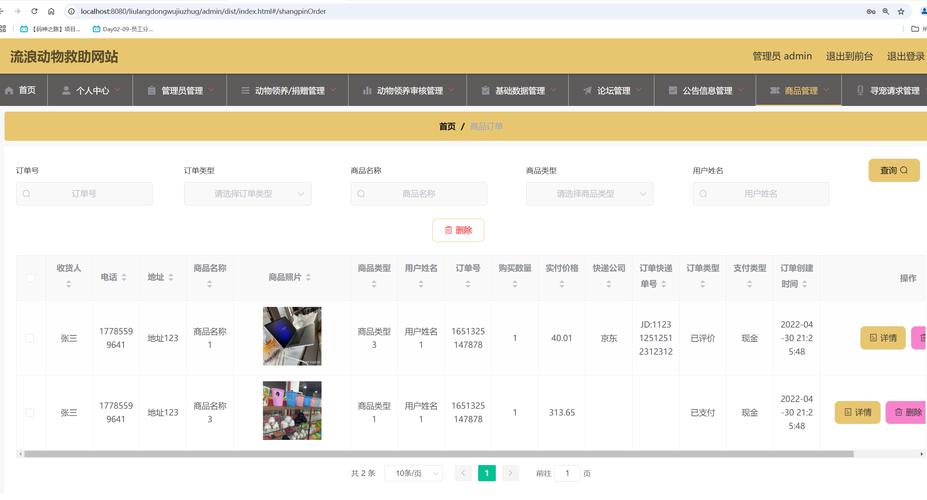This screenshot has height=500, width=927.
Task: Click the 已评价 order status cell
Action: pyautogui.click(x=703, y=338)
